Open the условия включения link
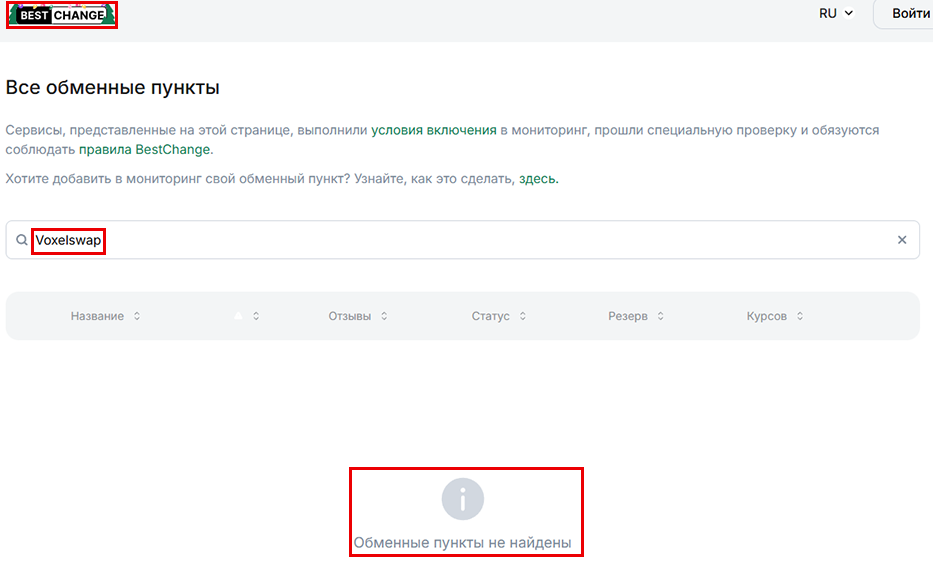The width and height of the screenshot is (933, 580). (434, 130)
